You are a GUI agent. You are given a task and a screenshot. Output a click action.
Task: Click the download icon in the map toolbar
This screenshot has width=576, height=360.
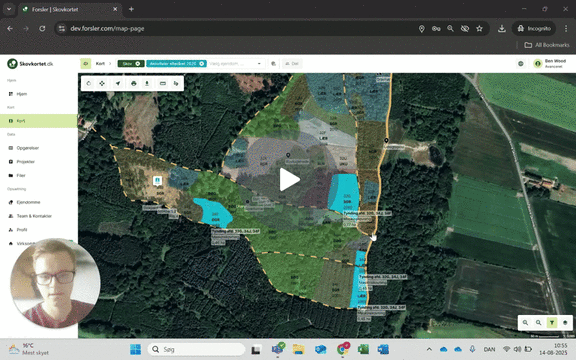pos(147,83)
